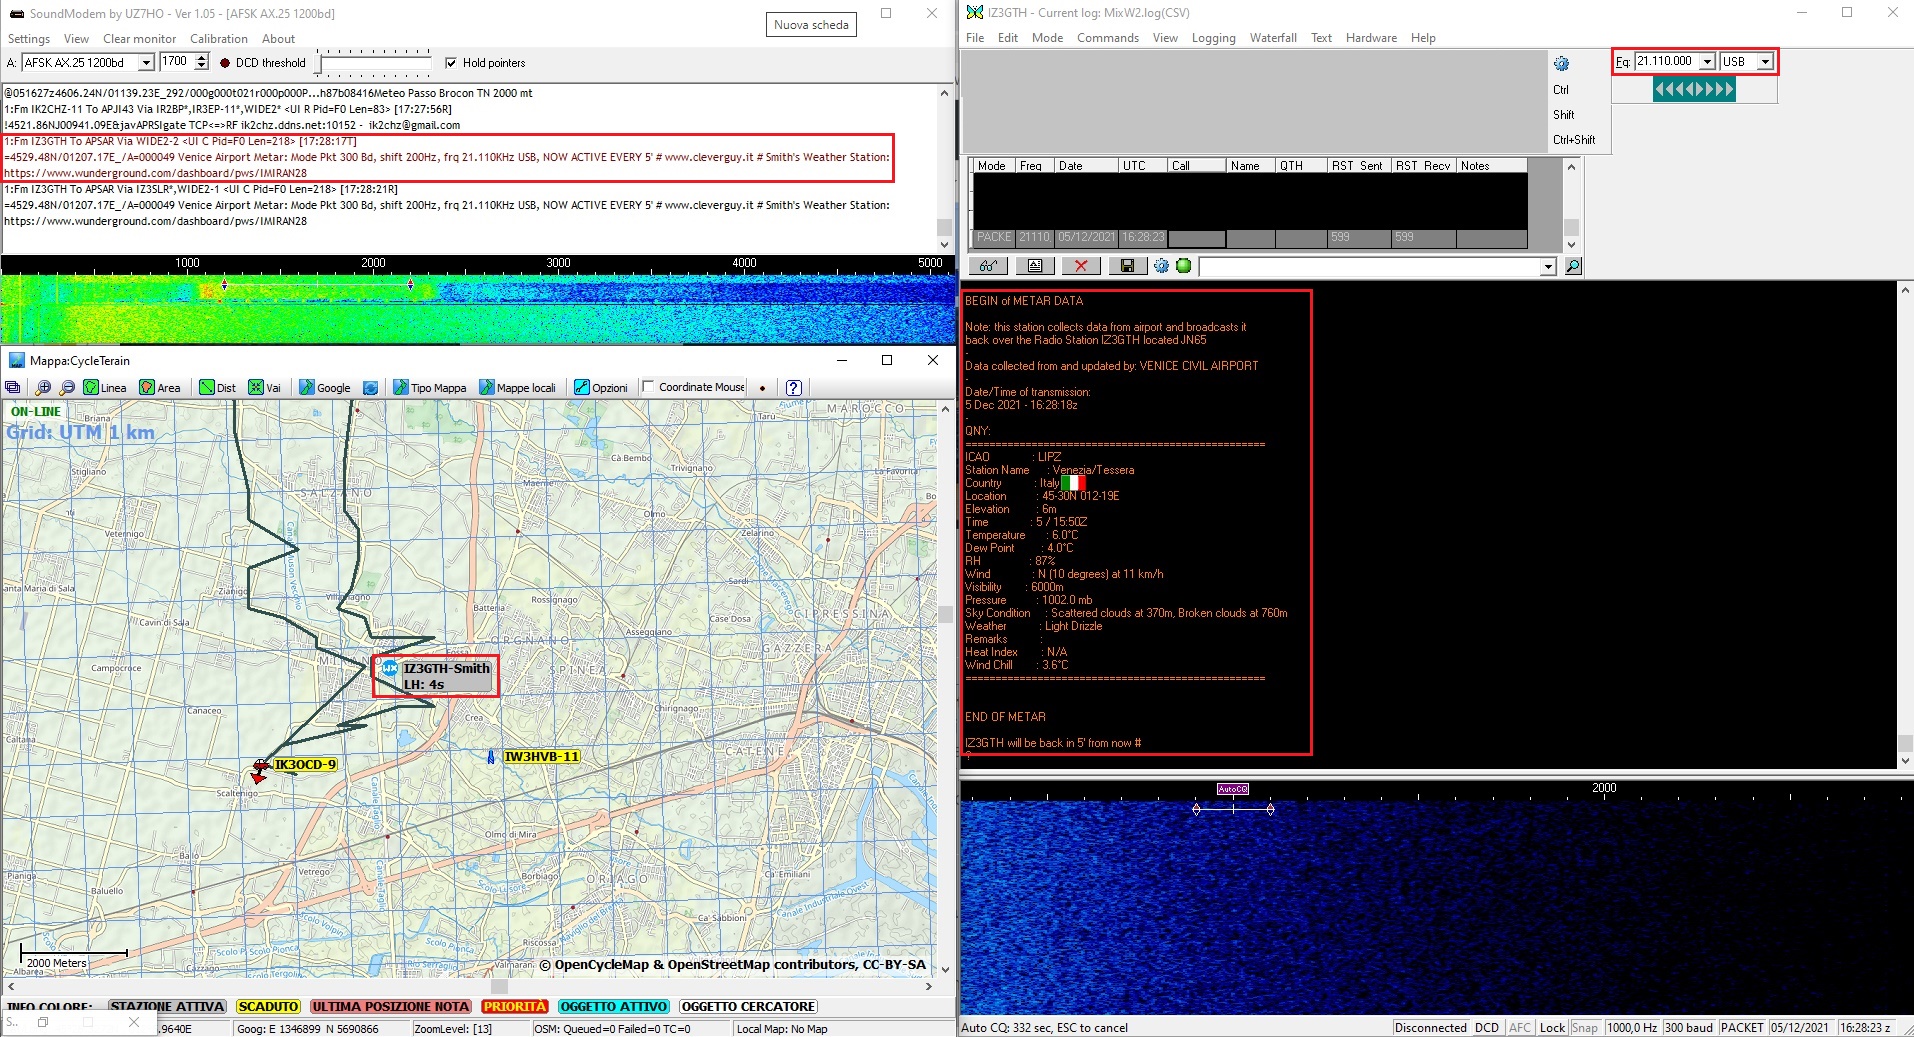Click the RST Sent column header
The width and height of the screenshot is (1914, 1037).
point(1358,166)
